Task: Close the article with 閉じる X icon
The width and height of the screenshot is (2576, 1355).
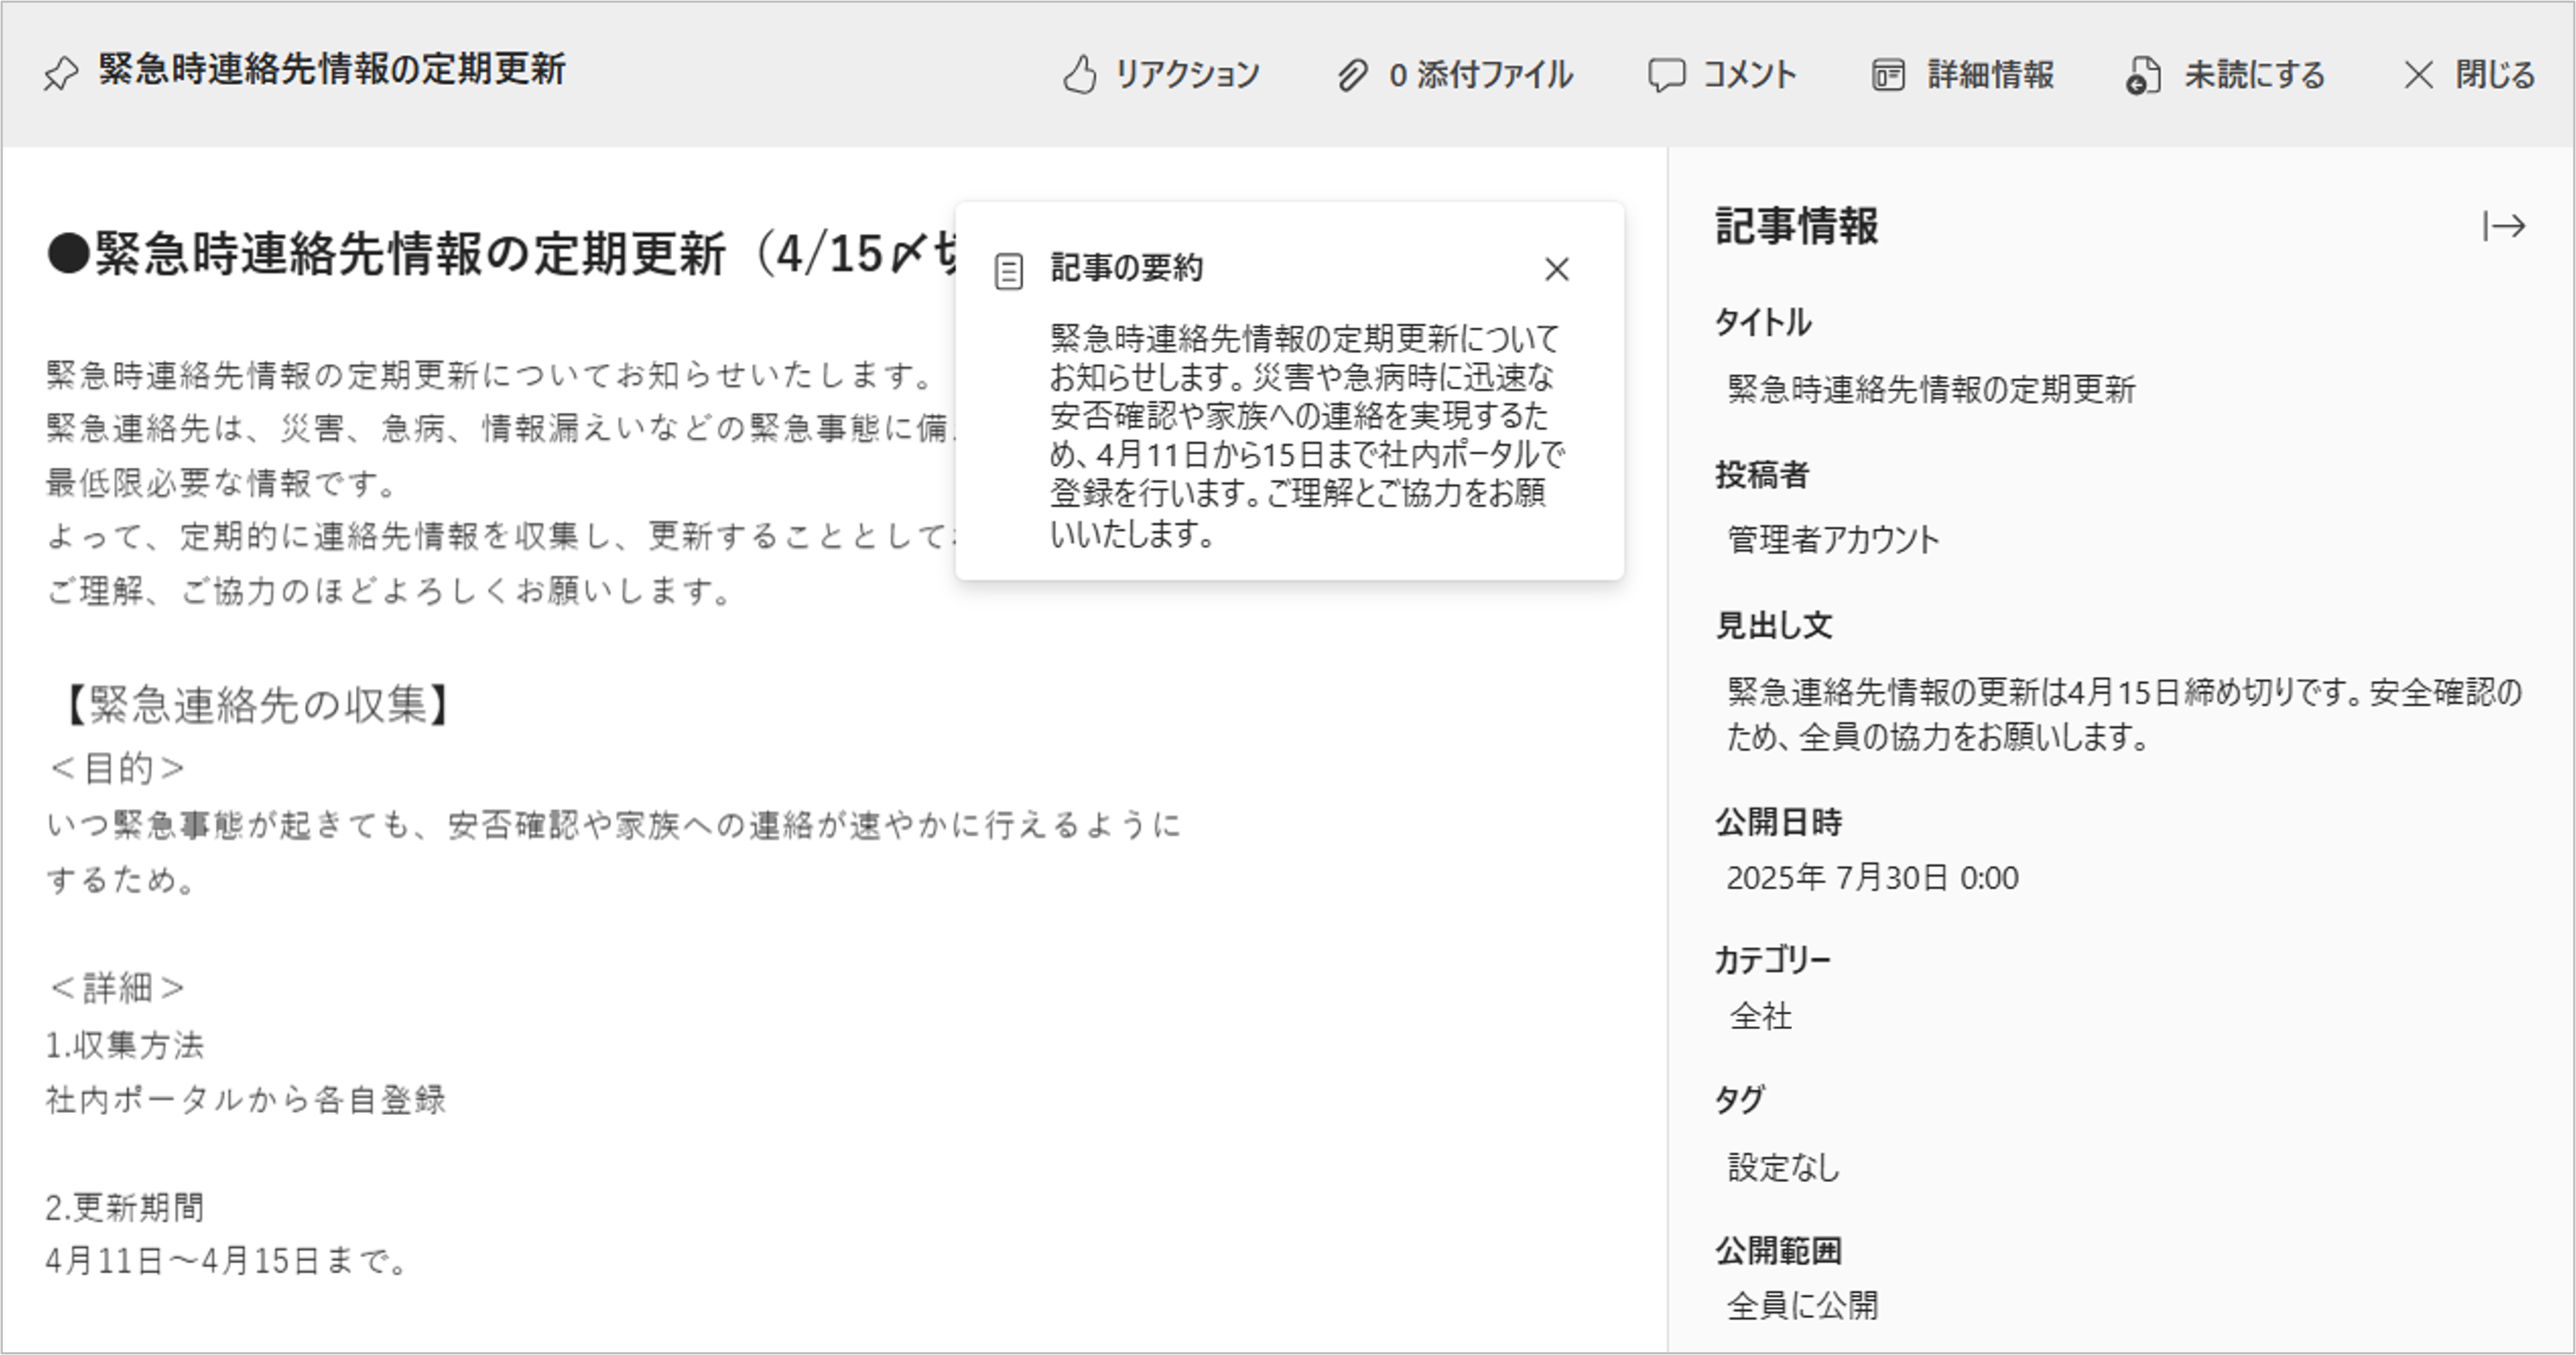Action: click(x=2418, y=75)
